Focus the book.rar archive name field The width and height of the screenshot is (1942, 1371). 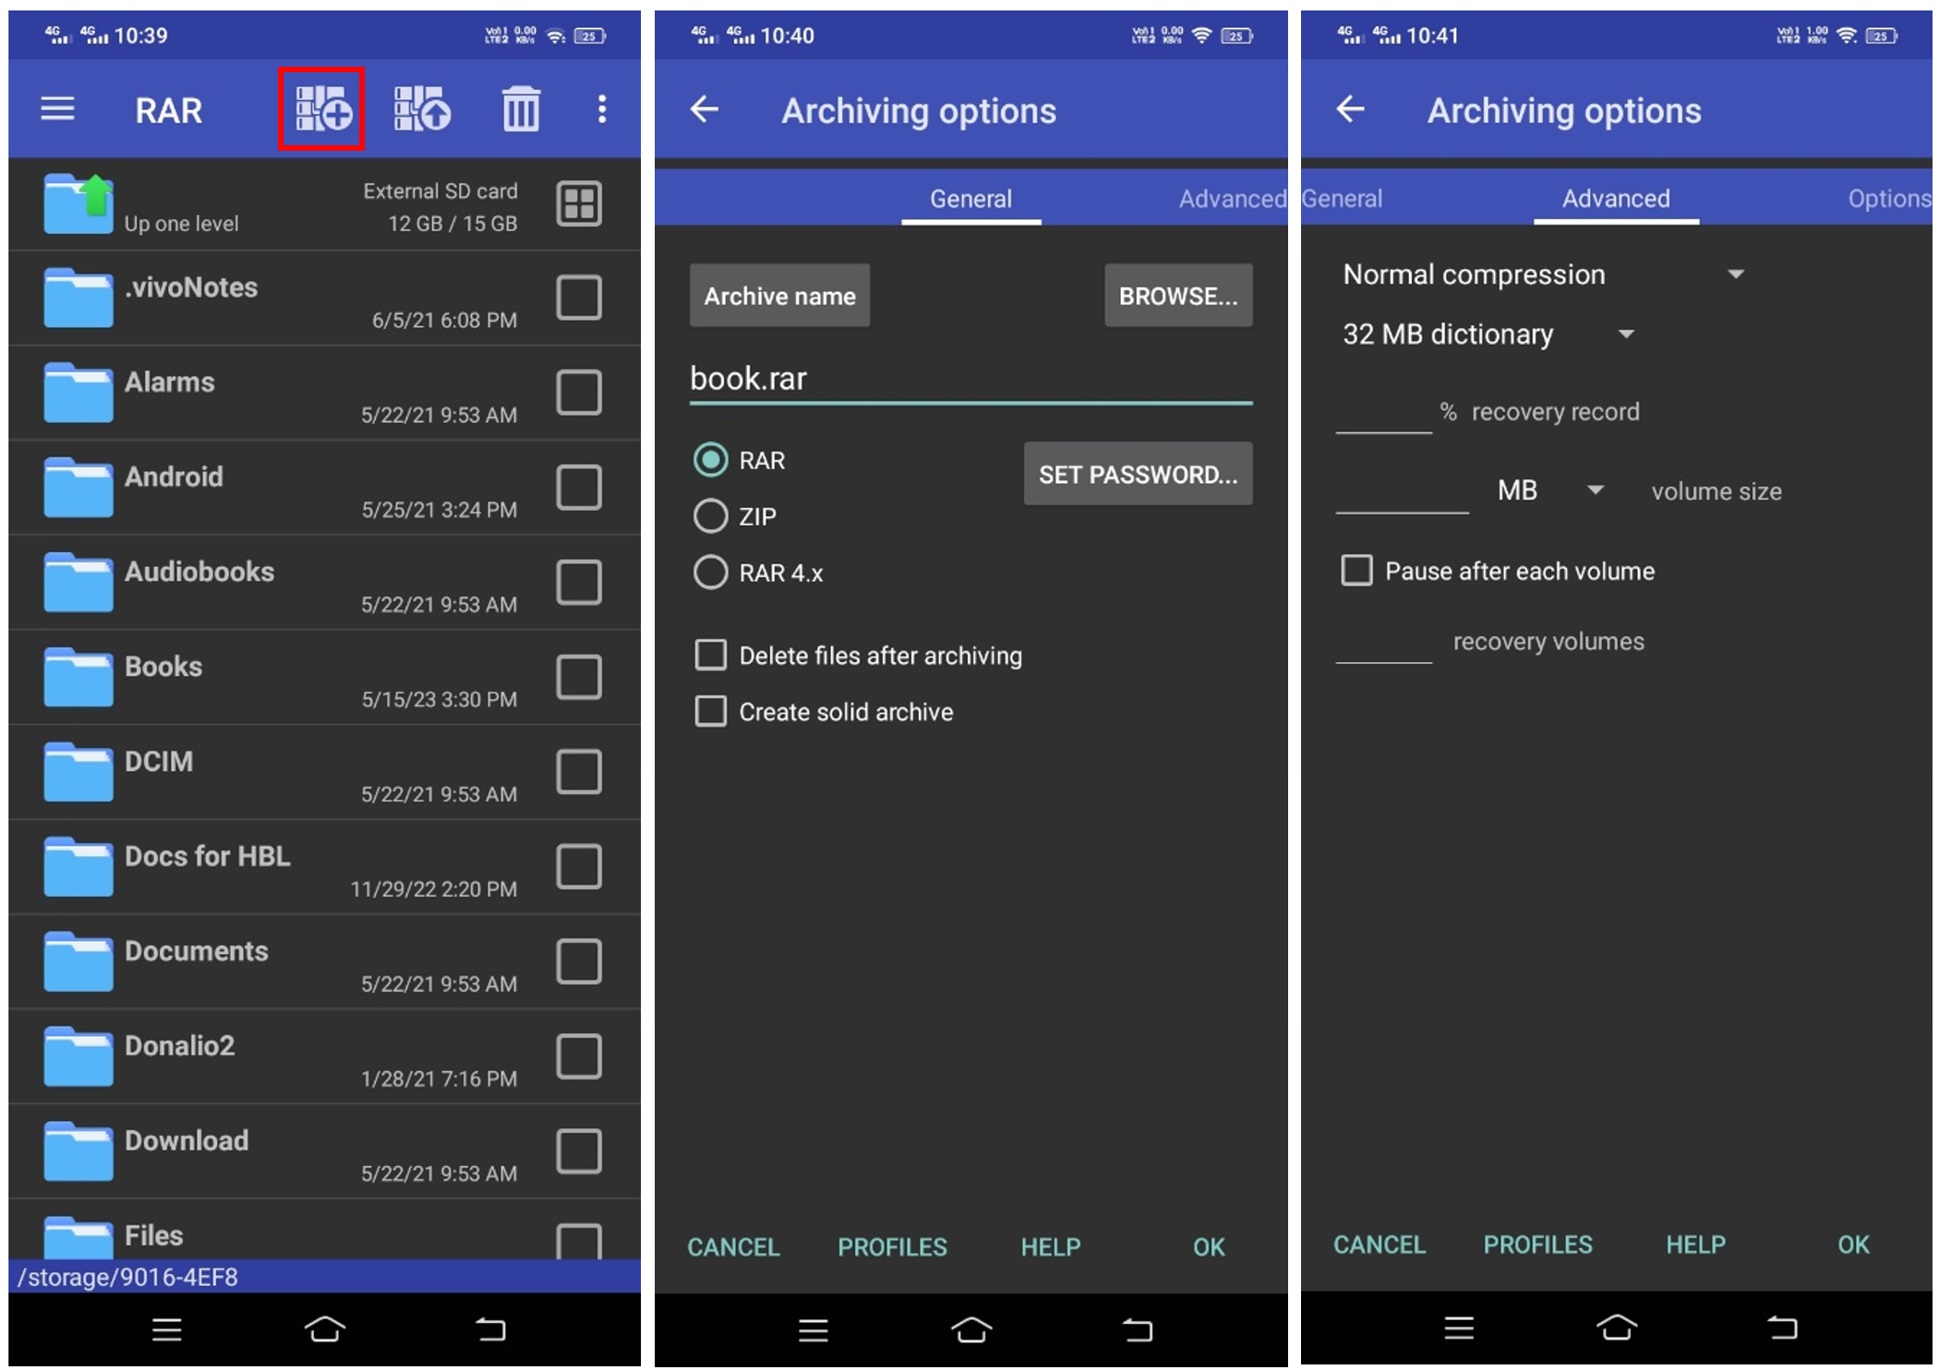click(x=971, y=379)
